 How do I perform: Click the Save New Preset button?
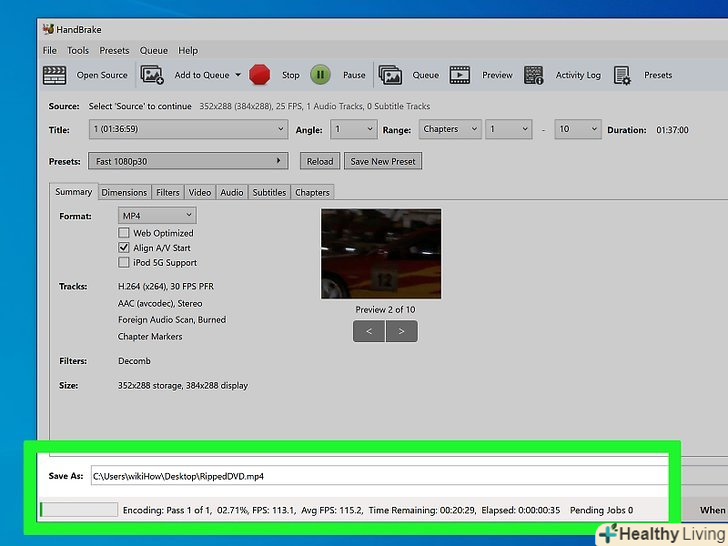pyautogui.click(x=383, y=161)
